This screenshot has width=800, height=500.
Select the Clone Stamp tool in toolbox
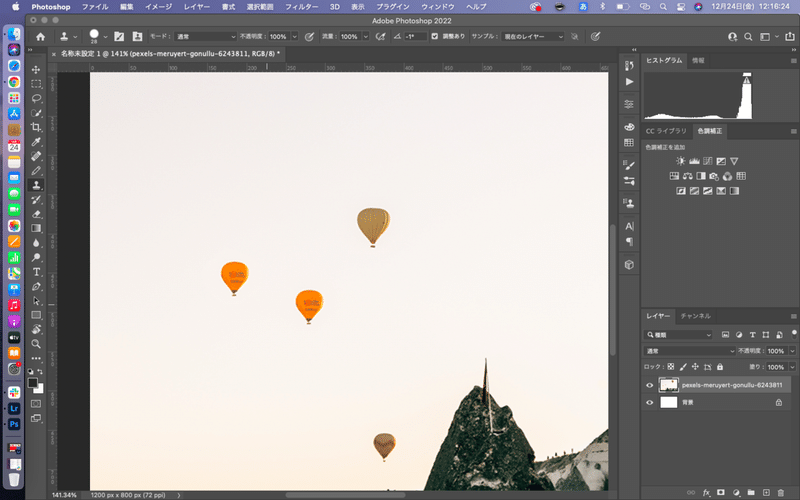tap(36, 185)
